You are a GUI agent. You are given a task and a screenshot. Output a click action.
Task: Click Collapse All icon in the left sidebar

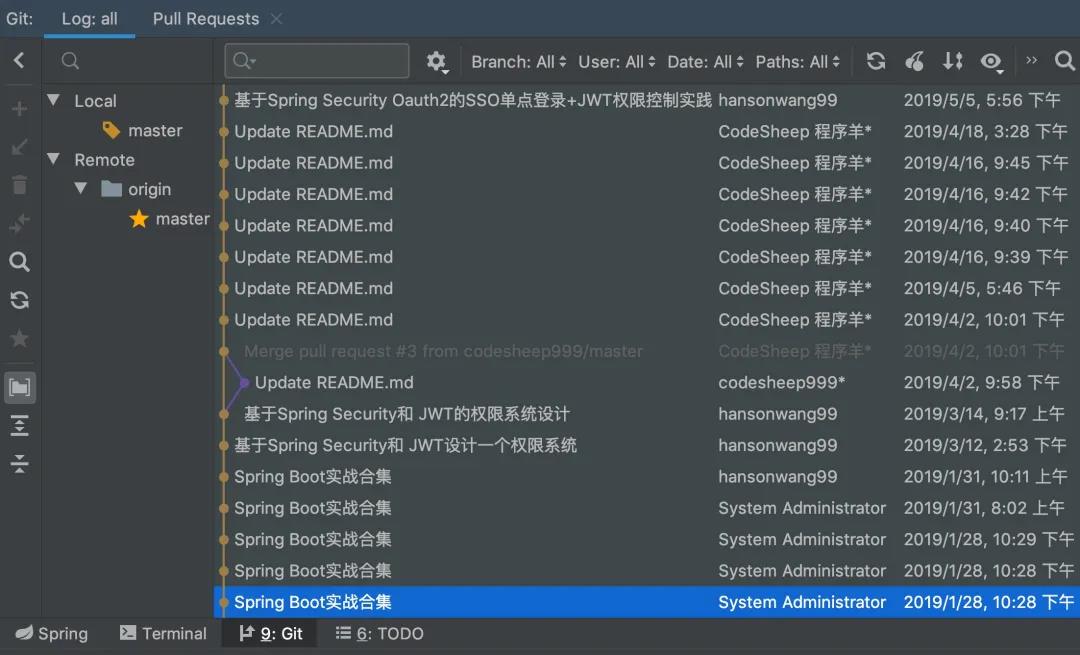19,464
